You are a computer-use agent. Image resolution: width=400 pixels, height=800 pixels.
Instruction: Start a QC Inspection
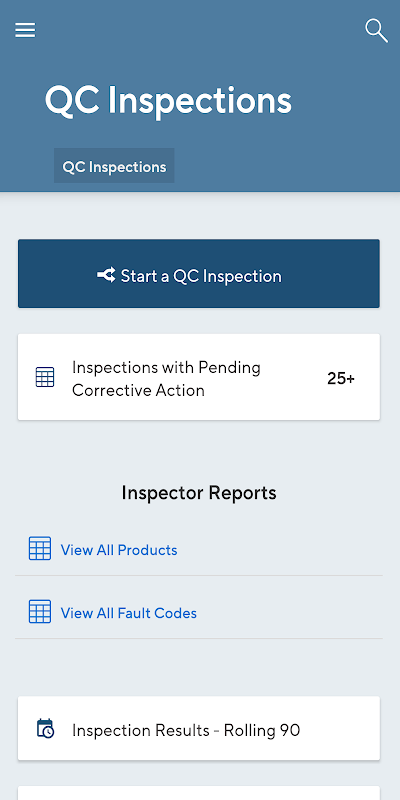(x=199, y=273)
